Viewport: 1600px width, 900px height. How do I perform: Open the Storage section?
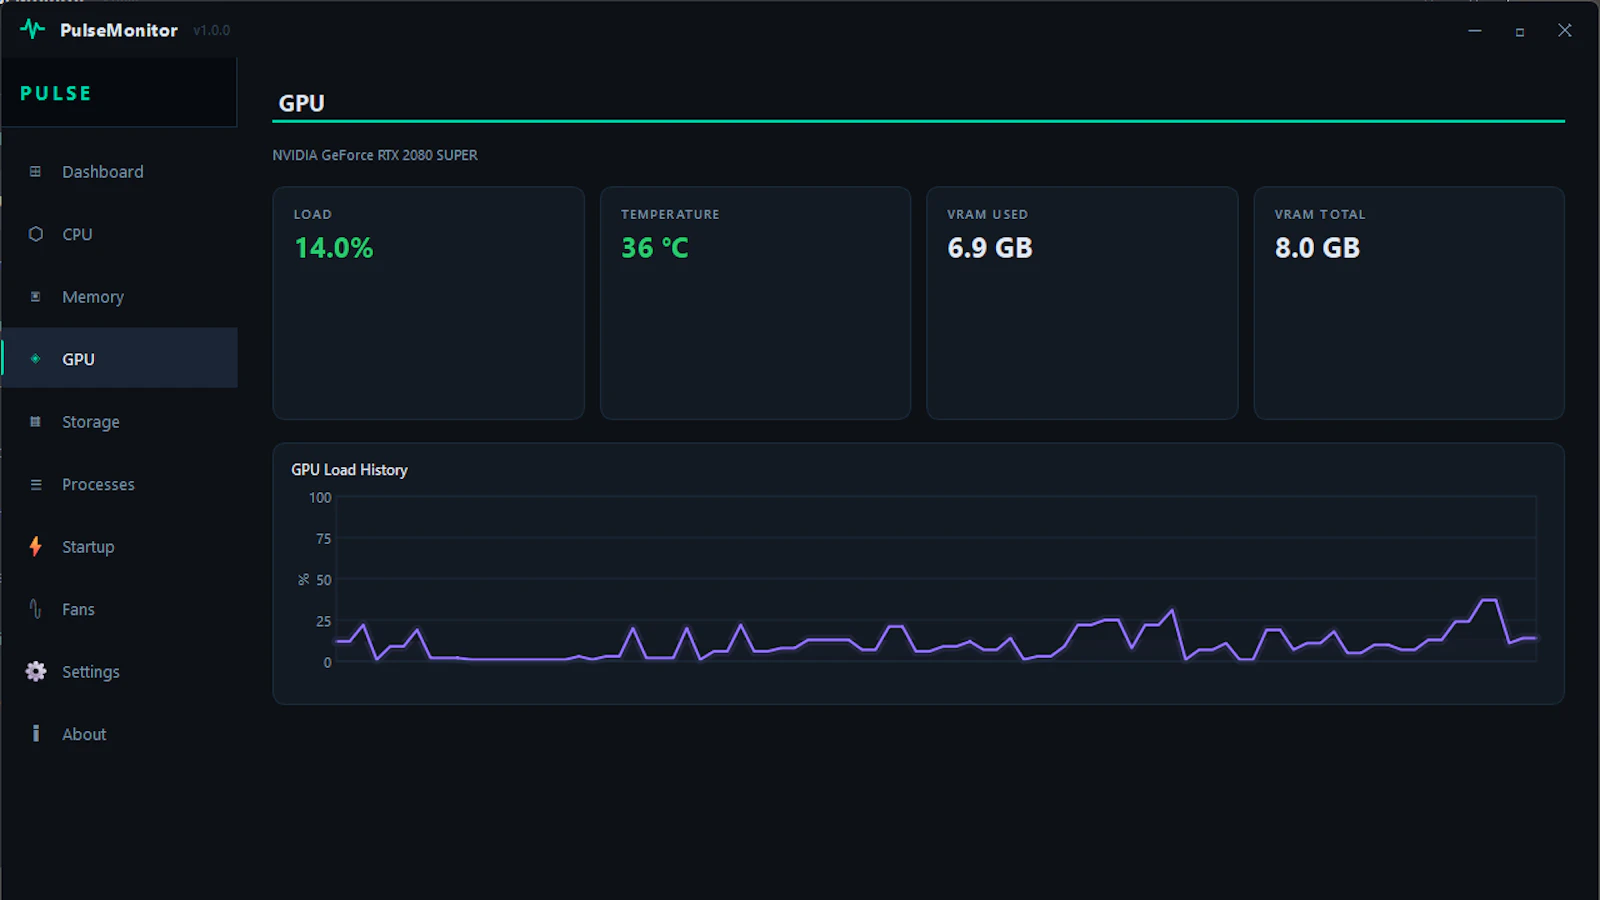point(91,422)
